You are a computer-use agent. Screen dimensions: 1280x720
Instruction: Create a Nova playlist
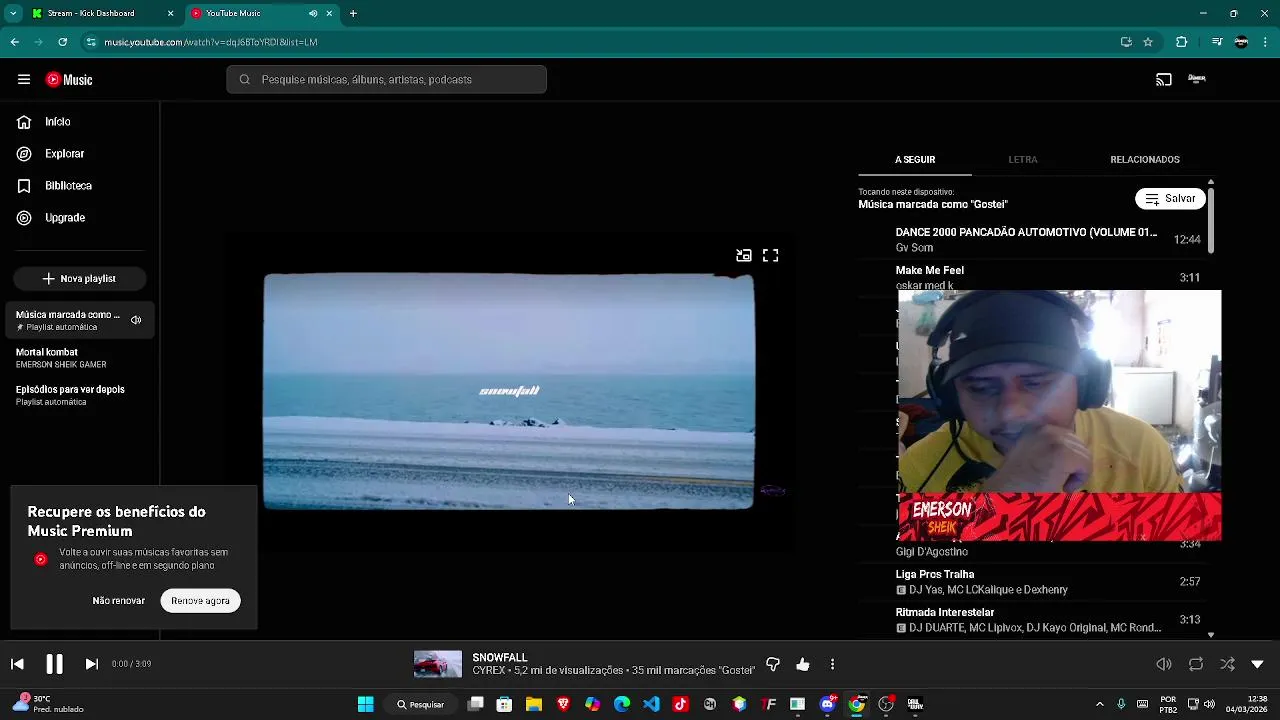tap(80, 279)
